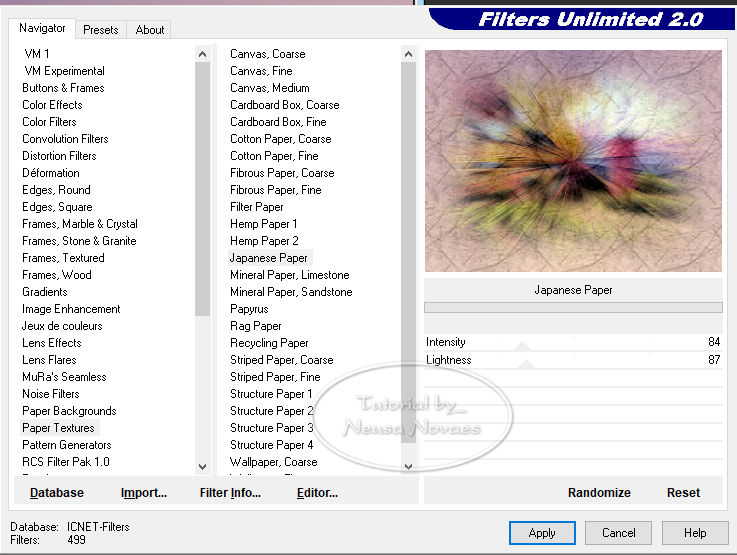Choose Frames, Marble & Crystal
This screenshot has height=555, width=737.
coord(80,224)
